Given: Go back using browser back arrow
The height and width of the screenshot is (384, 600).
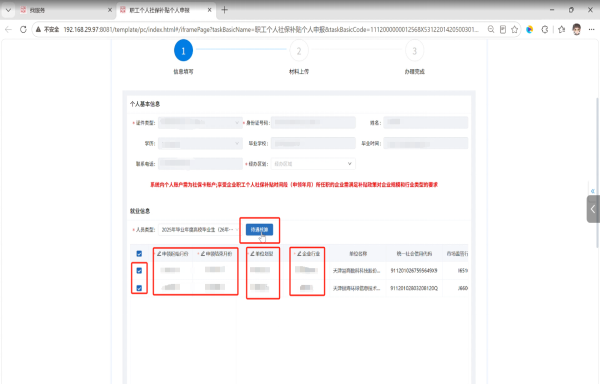Looking at the screenshot, I should click(8, 29).
